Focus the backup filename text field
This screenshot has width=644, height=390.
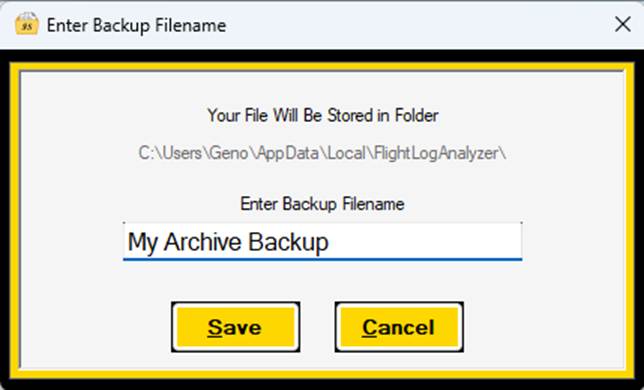click(x=322, y=241)
